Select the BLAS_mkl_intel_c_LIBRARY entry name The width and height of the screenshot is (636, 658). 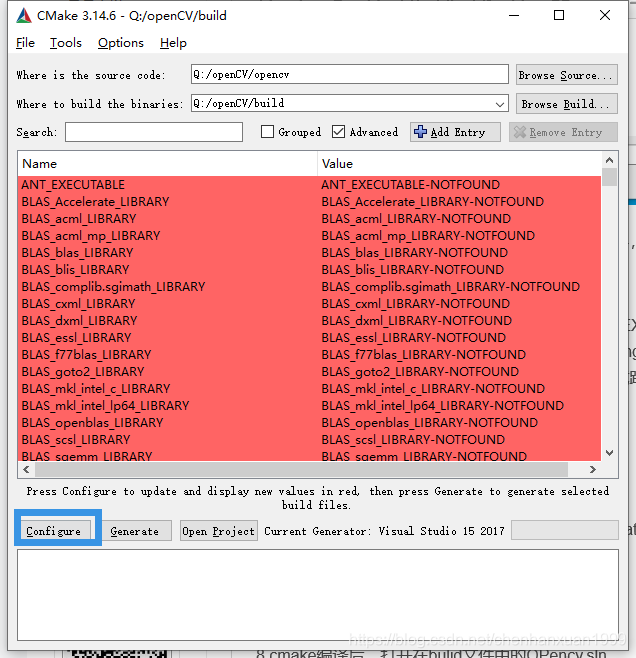tap(96, 389)
